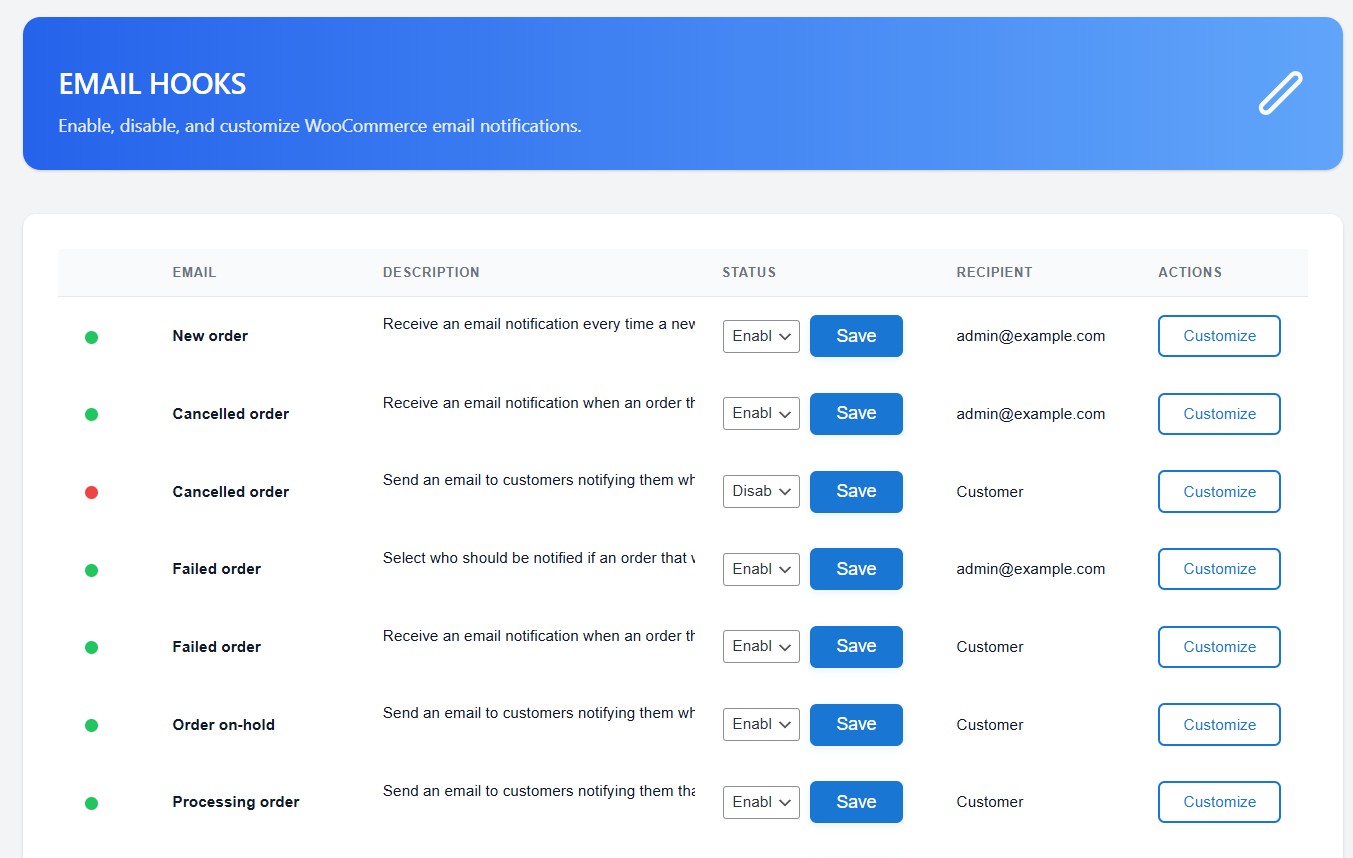
Task: Click the green status dot for Processing order
Action: click(x=91, y=803)
